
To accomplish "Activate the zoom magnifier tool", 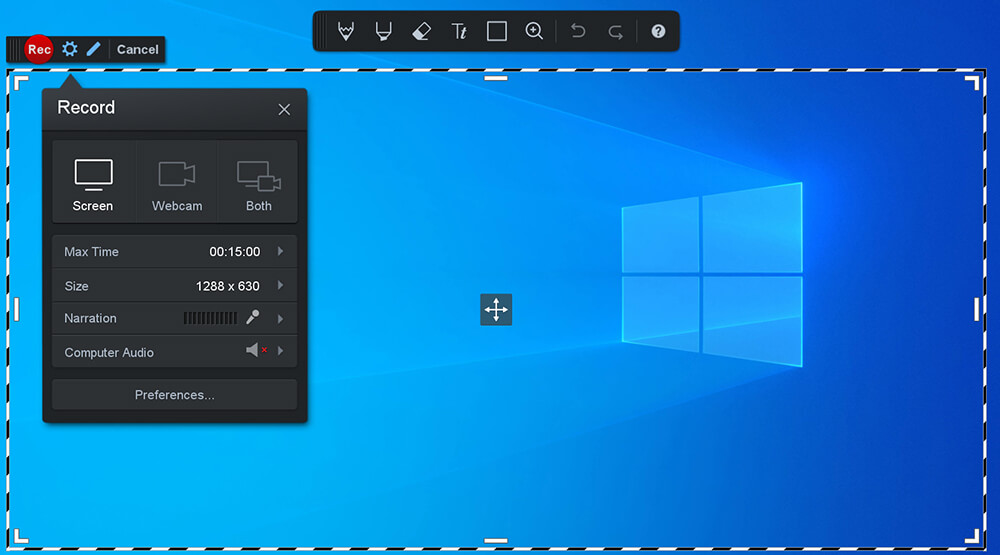I will (x=534, y=31).
